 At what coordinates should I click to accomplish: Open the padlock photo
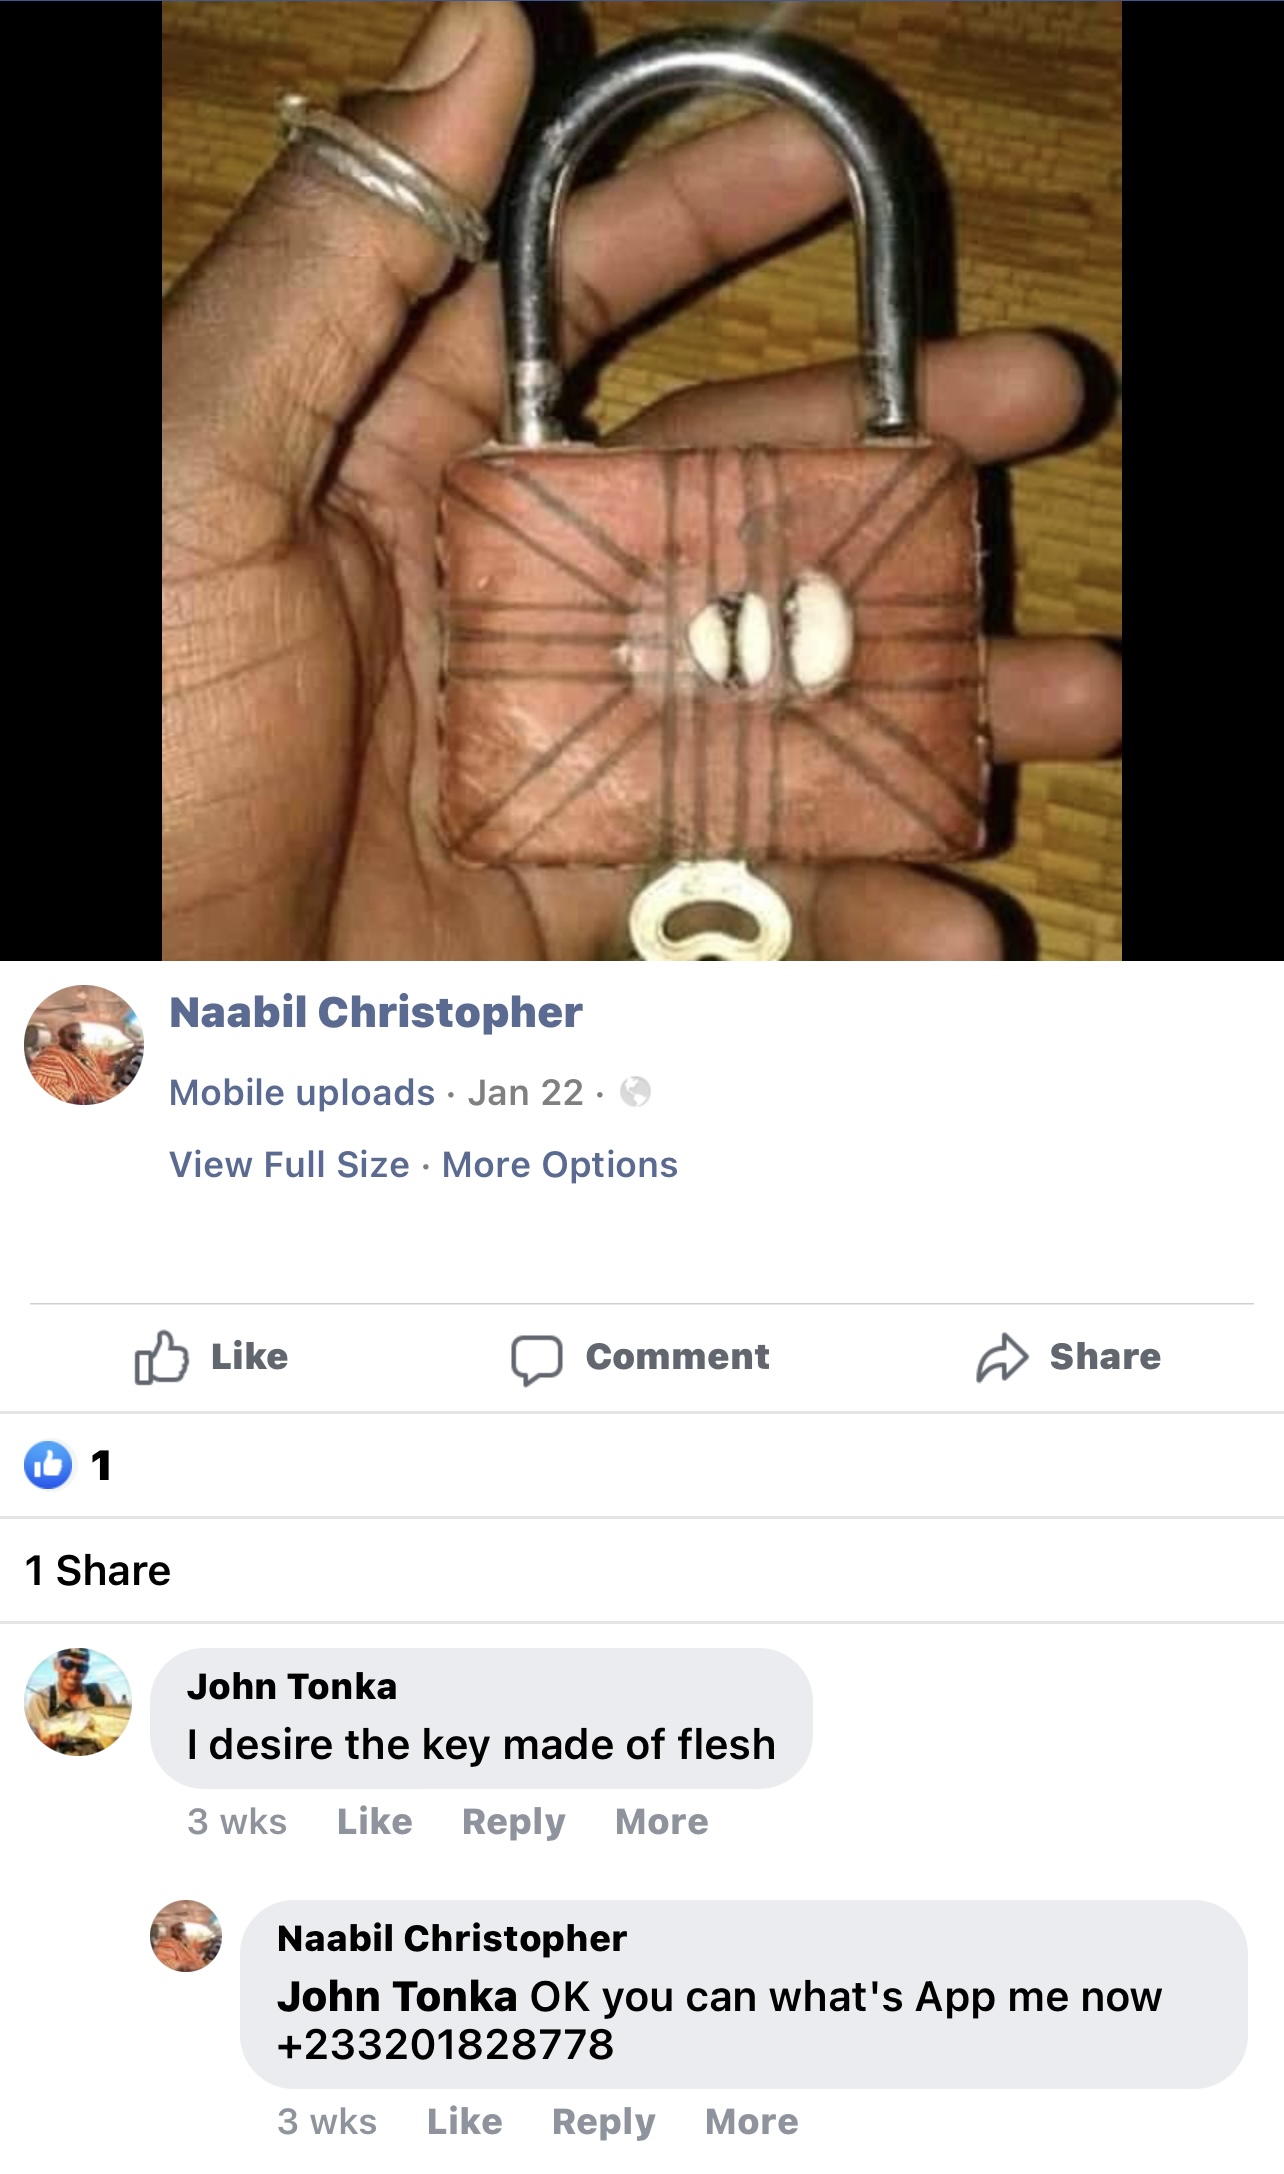[642, 481]
